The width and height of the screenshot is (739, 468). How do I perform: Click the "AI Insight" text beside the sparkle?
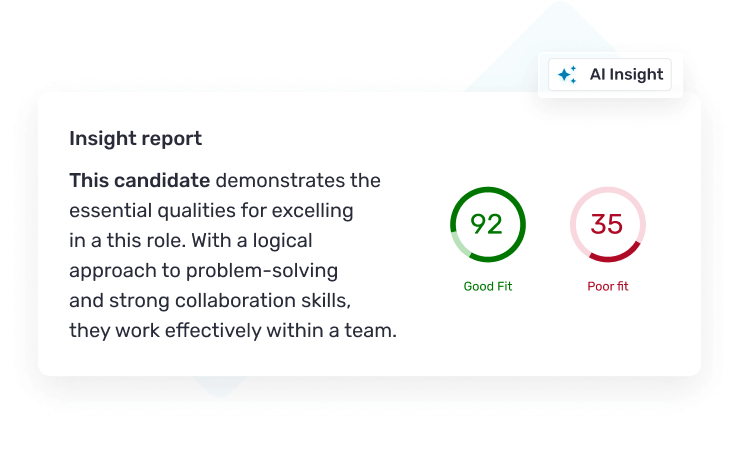coord(626,75)
